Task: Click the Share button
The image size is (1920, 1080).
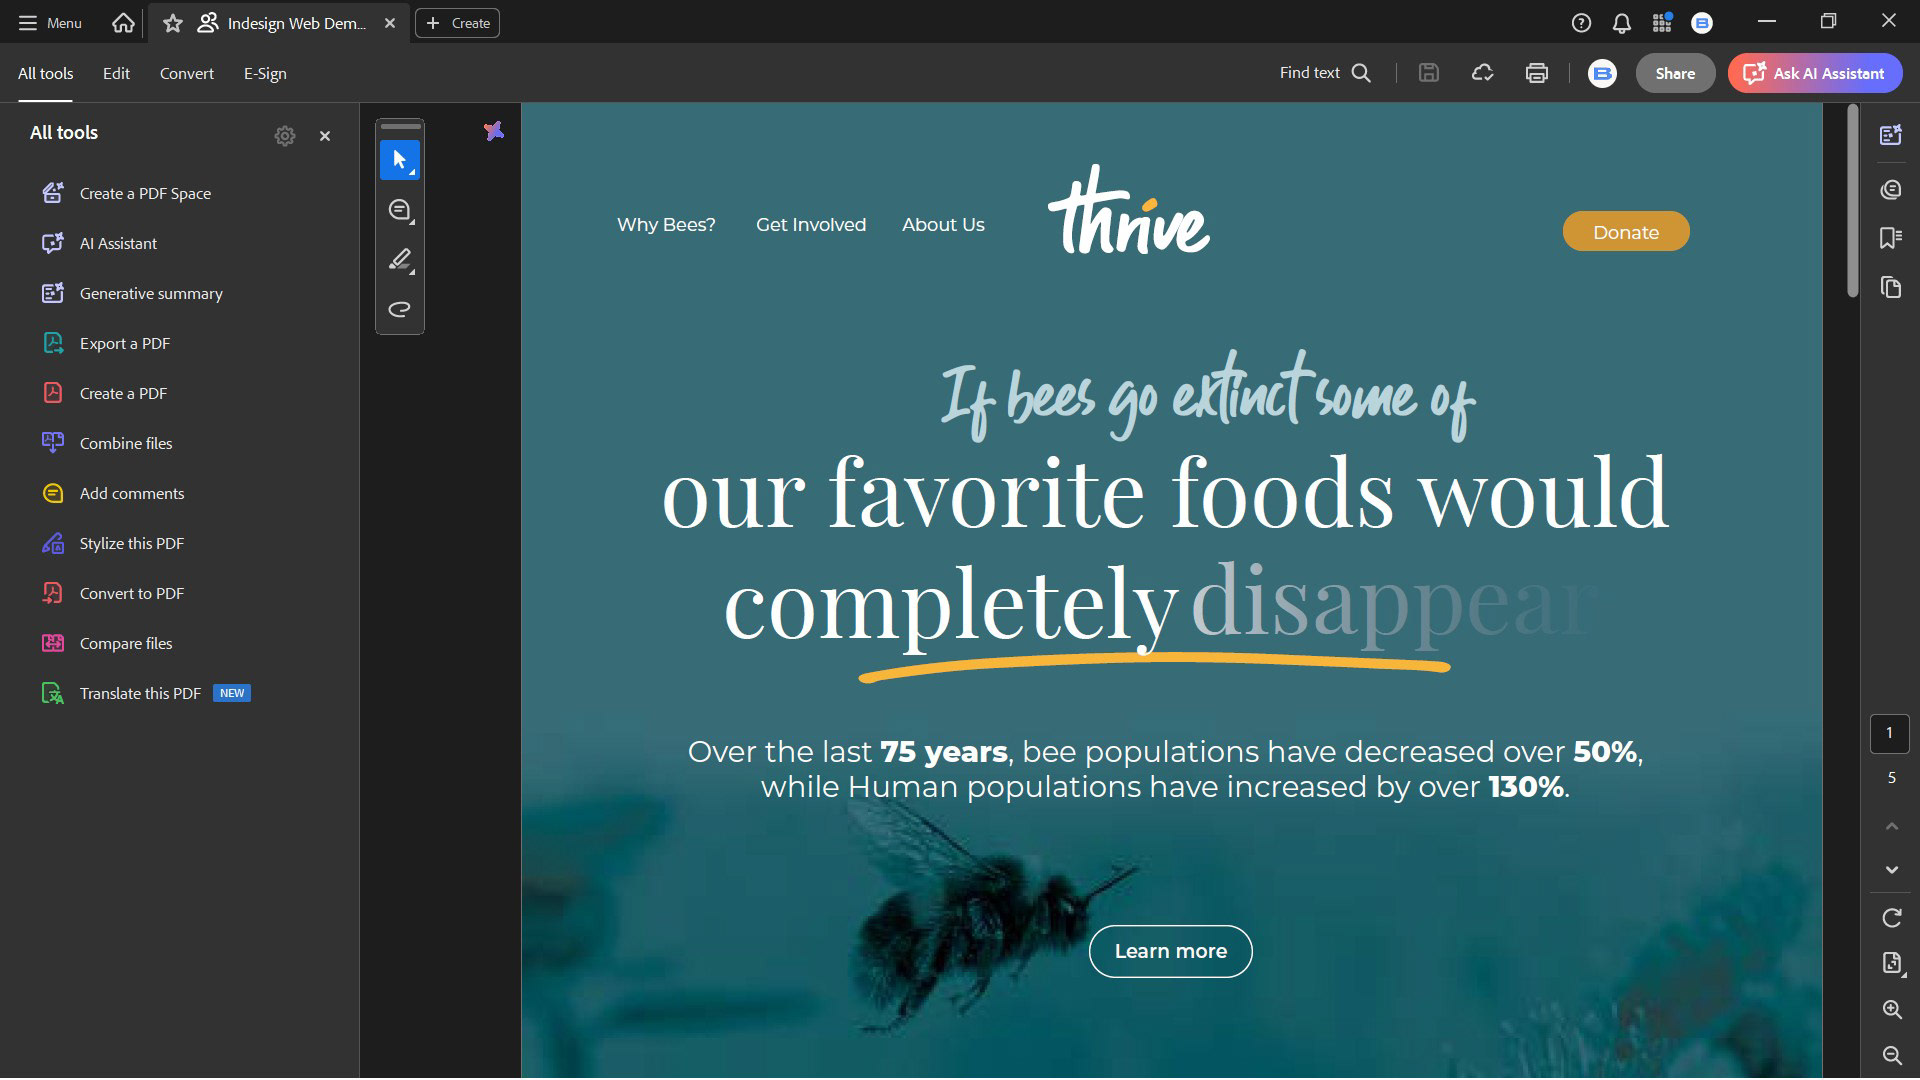Action: coord(1675,73)
